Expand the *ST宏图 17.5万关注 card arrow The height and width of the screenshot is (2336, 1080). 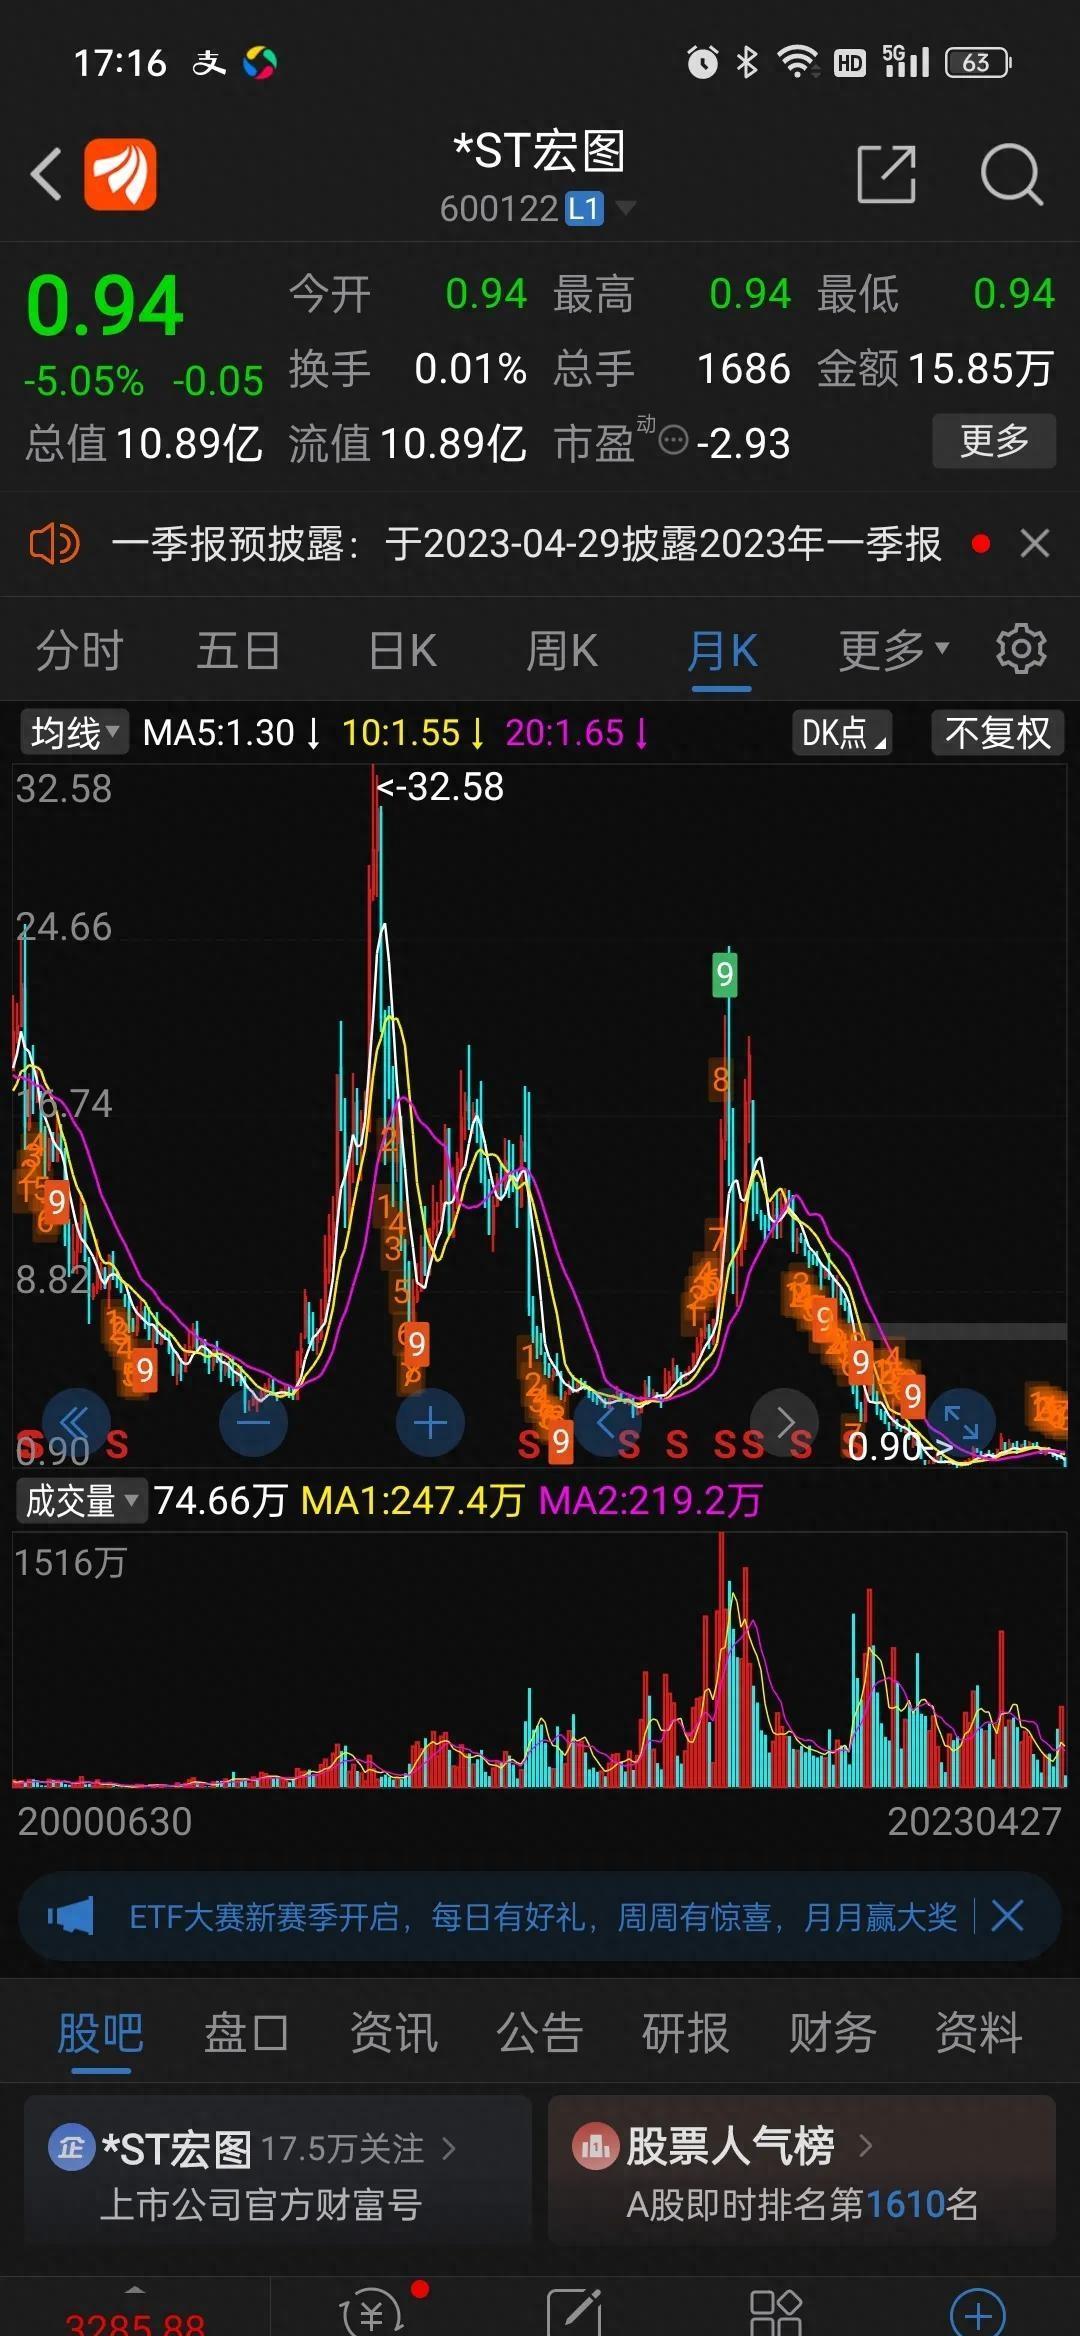[x=449, y=2148]
